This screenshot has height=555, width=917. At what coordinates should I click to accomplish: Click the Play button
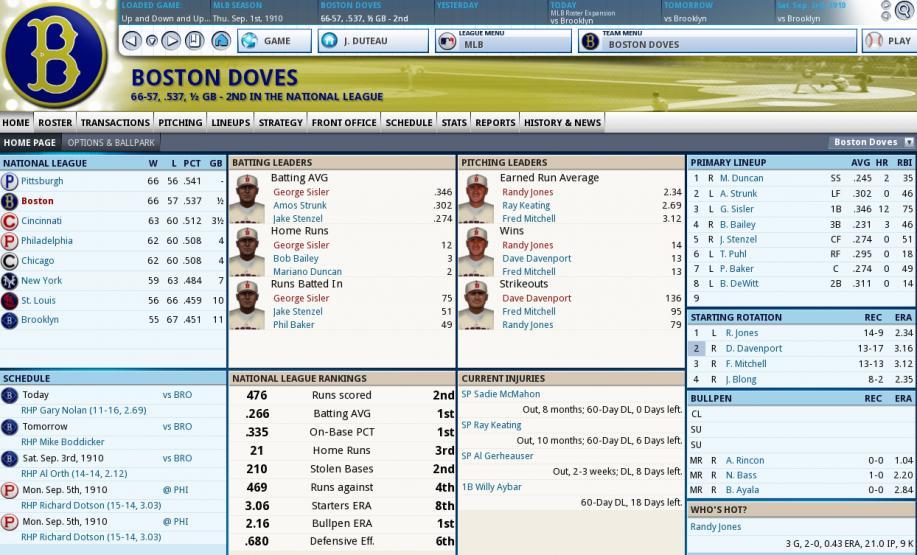pos(890,41)
